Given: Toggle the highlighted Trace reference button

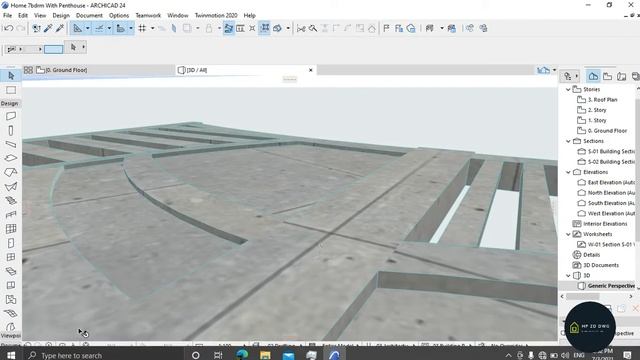Looking at the screenshot, I should [229, 28].
